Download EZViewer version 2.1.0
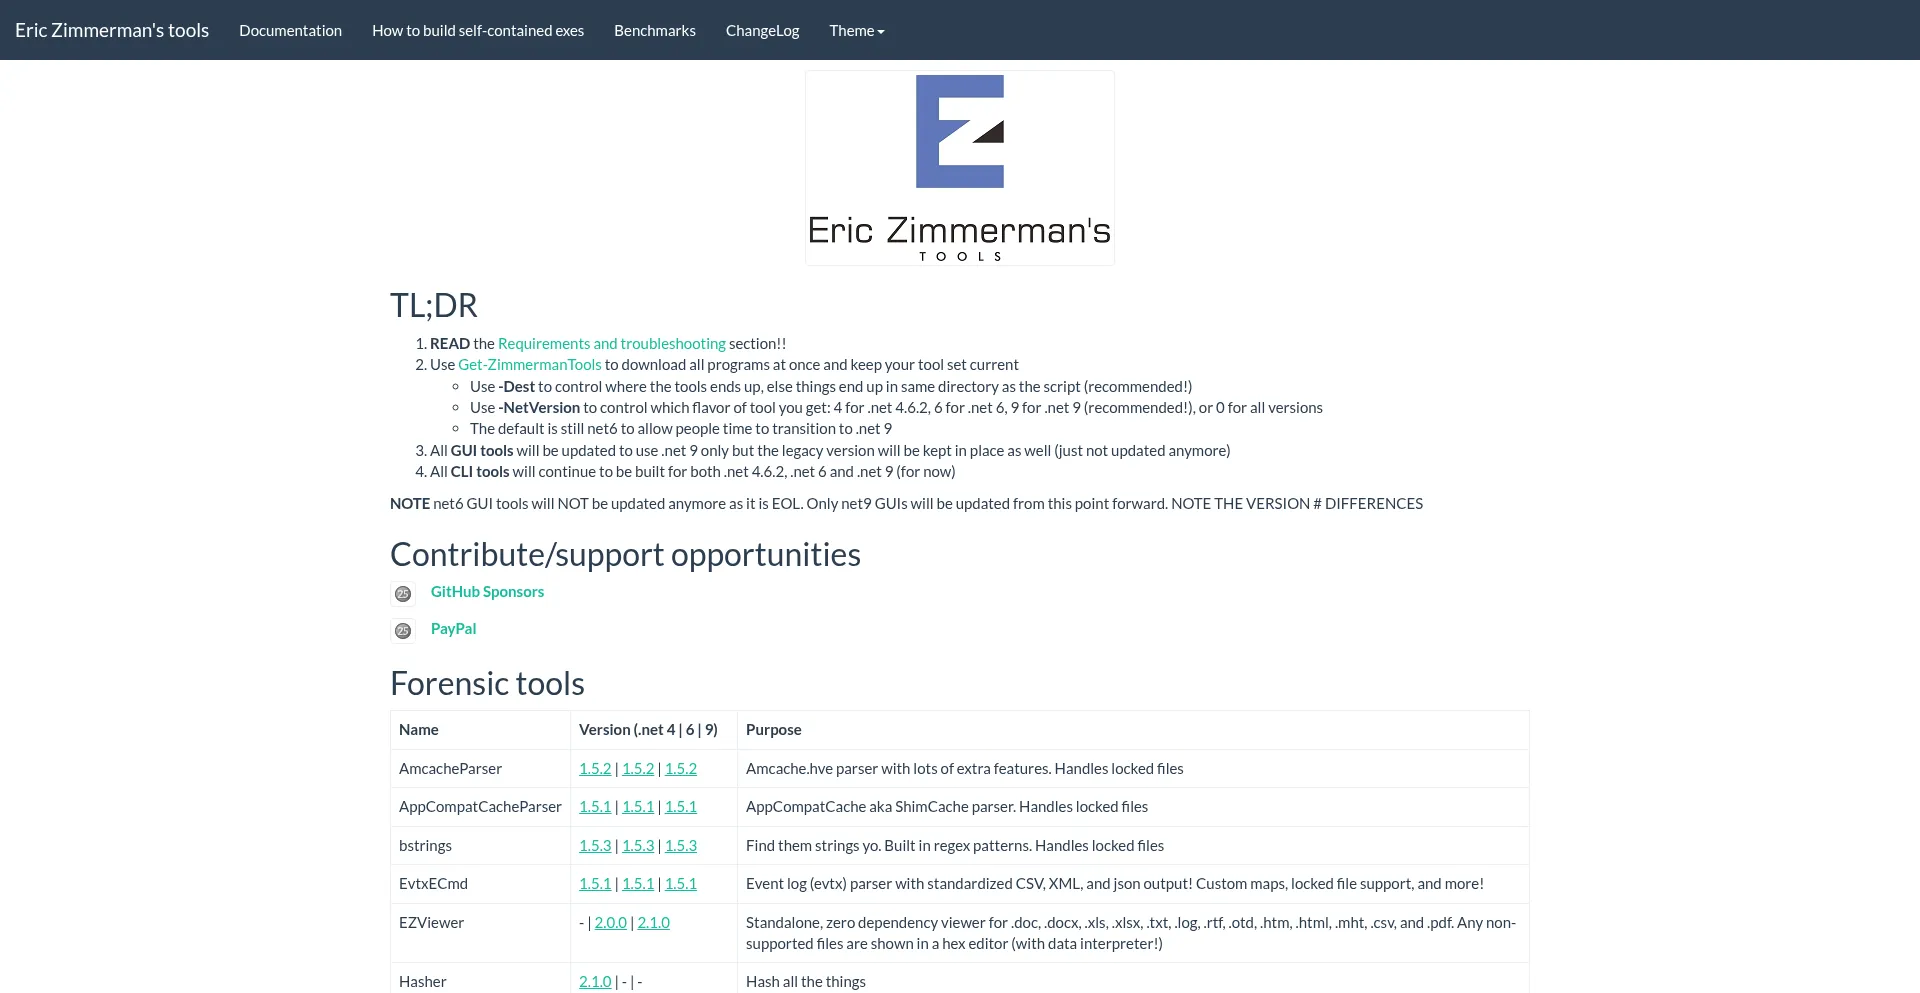 (x=653, y=923)
